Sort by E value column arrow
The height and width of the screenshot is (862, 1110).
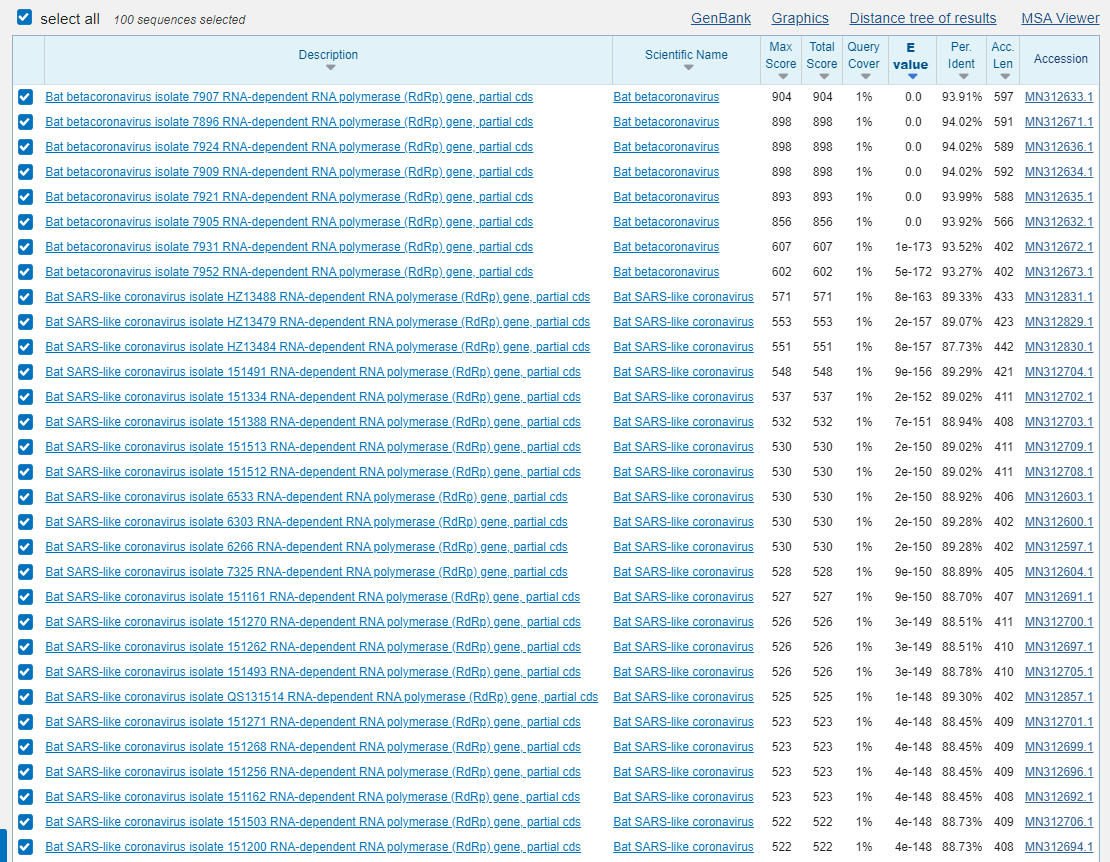click(x=912, y=76)
